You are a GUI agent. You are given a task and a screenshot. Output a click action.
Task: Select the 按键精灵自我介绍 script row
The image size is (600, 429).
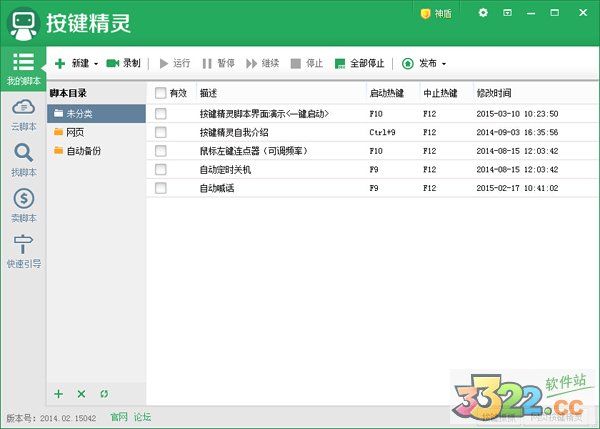(x=373, y=132)
